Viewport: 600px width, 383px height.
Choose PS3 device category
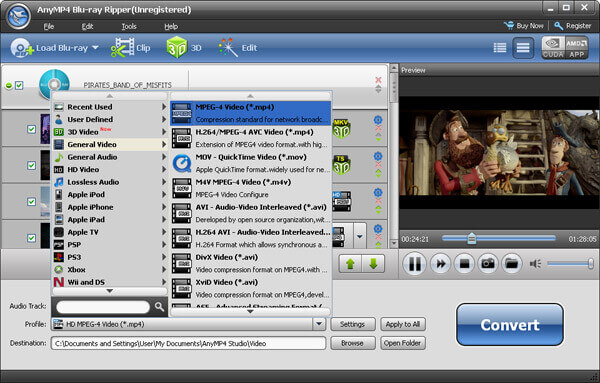point(110,257)
